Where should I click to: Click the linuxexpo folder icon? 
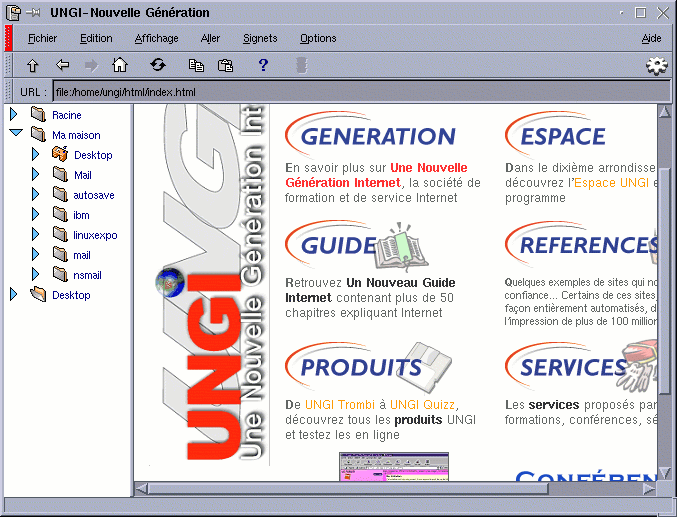point(60,235)
